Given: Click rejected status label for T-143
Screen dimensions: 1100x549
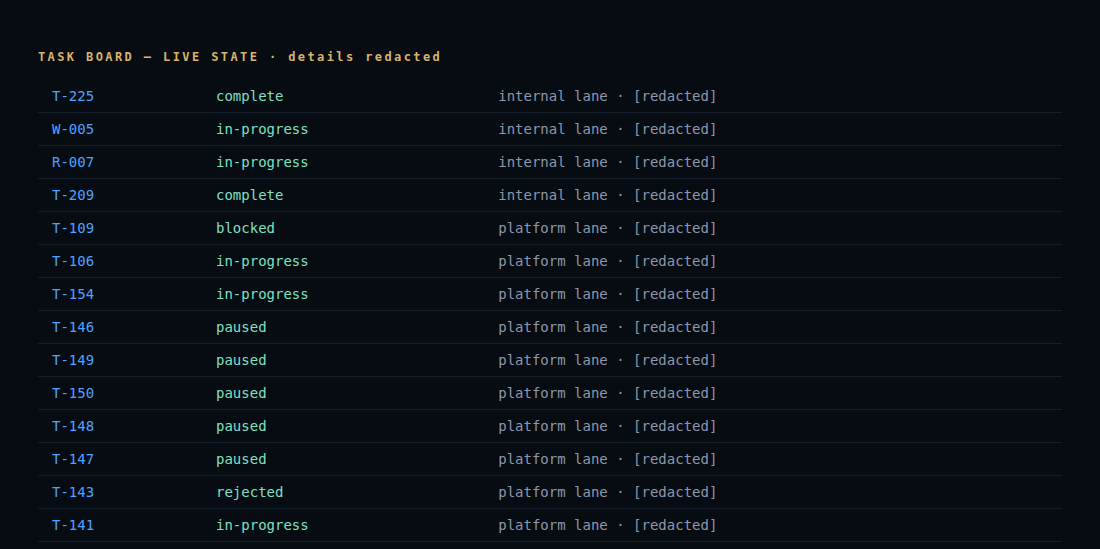Looking at the screenshot, I should [250, 492].
